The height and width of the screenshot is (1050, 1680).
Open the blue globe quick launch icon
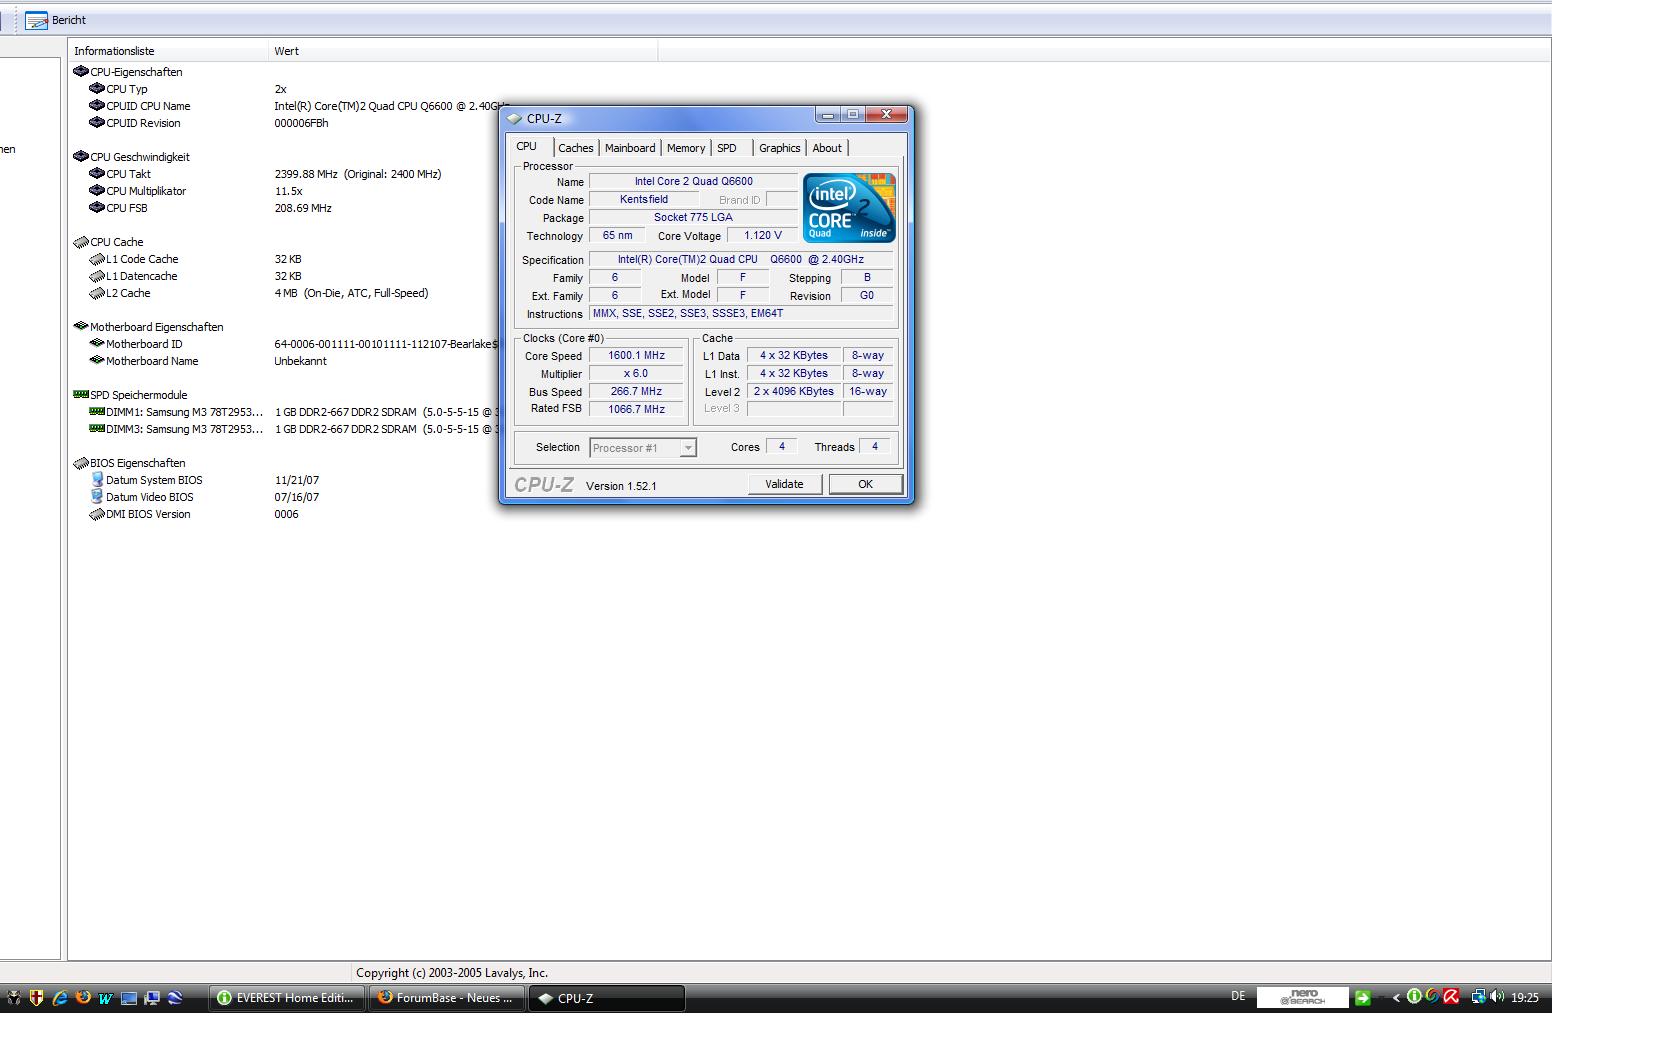coord(175,997)
